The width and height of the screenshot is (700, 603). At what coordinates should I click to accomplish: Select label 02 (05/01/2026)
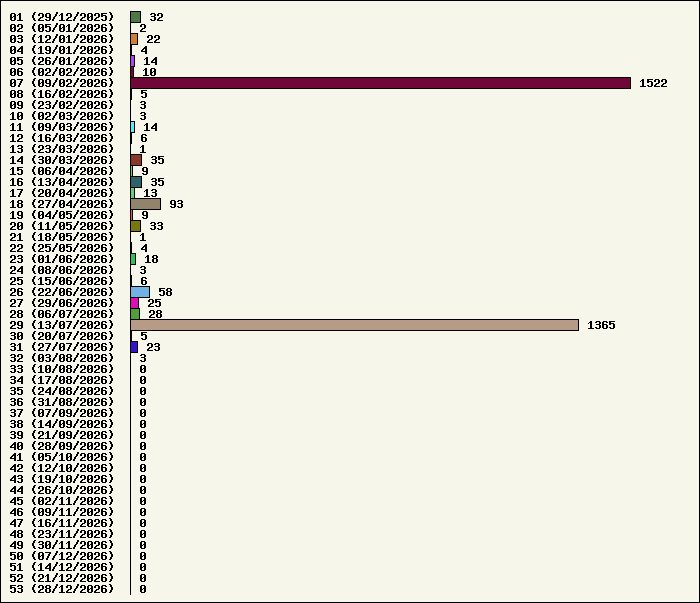pos(62,28)
